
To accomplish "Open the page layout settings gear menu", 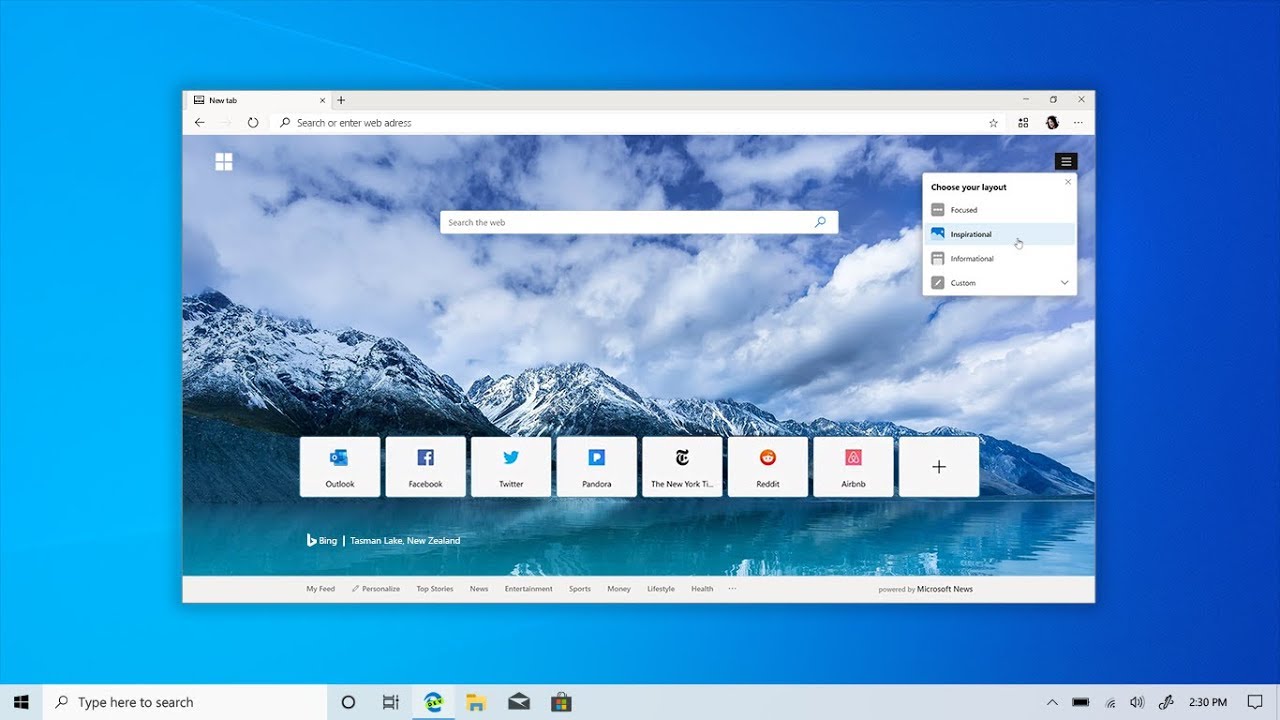I will (1066, 161).
